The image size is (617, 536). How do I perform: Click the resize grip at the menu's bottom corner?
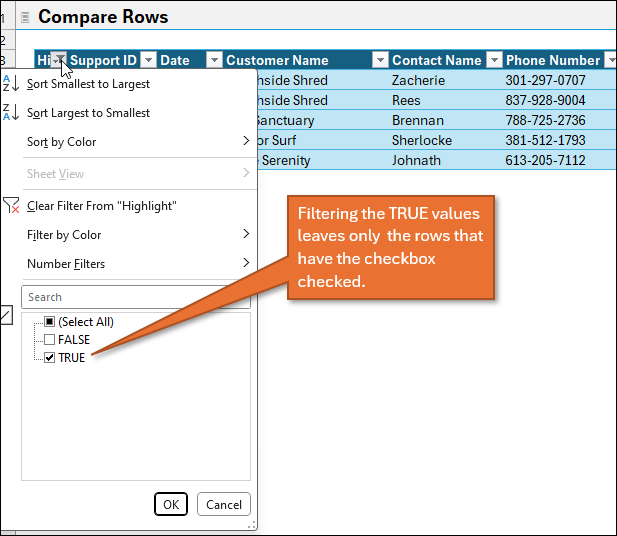pyautogui.click(x=252, y=523)
